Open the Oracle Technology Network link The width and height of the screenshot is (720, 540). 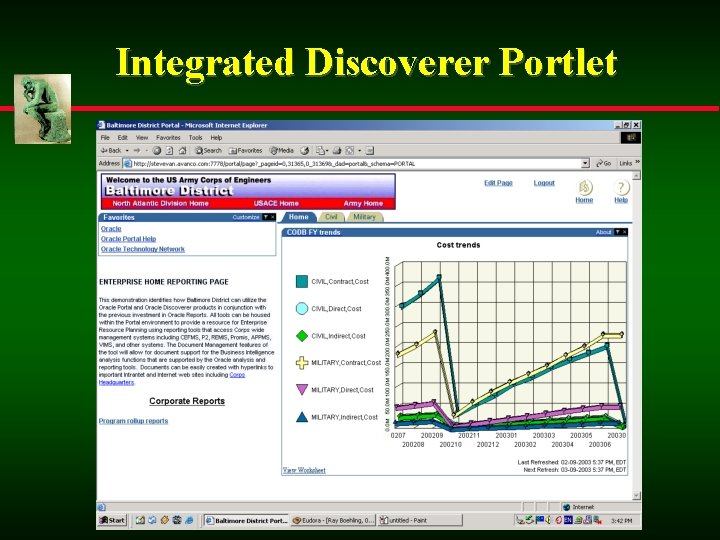(x=143, y=249)
